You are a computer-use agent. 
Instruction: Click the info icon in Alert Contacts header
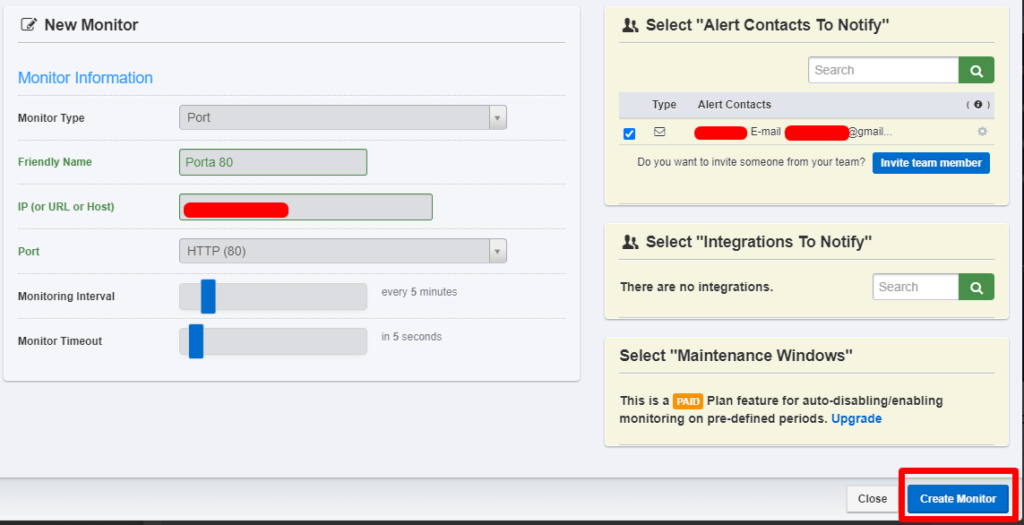point(978,104)
